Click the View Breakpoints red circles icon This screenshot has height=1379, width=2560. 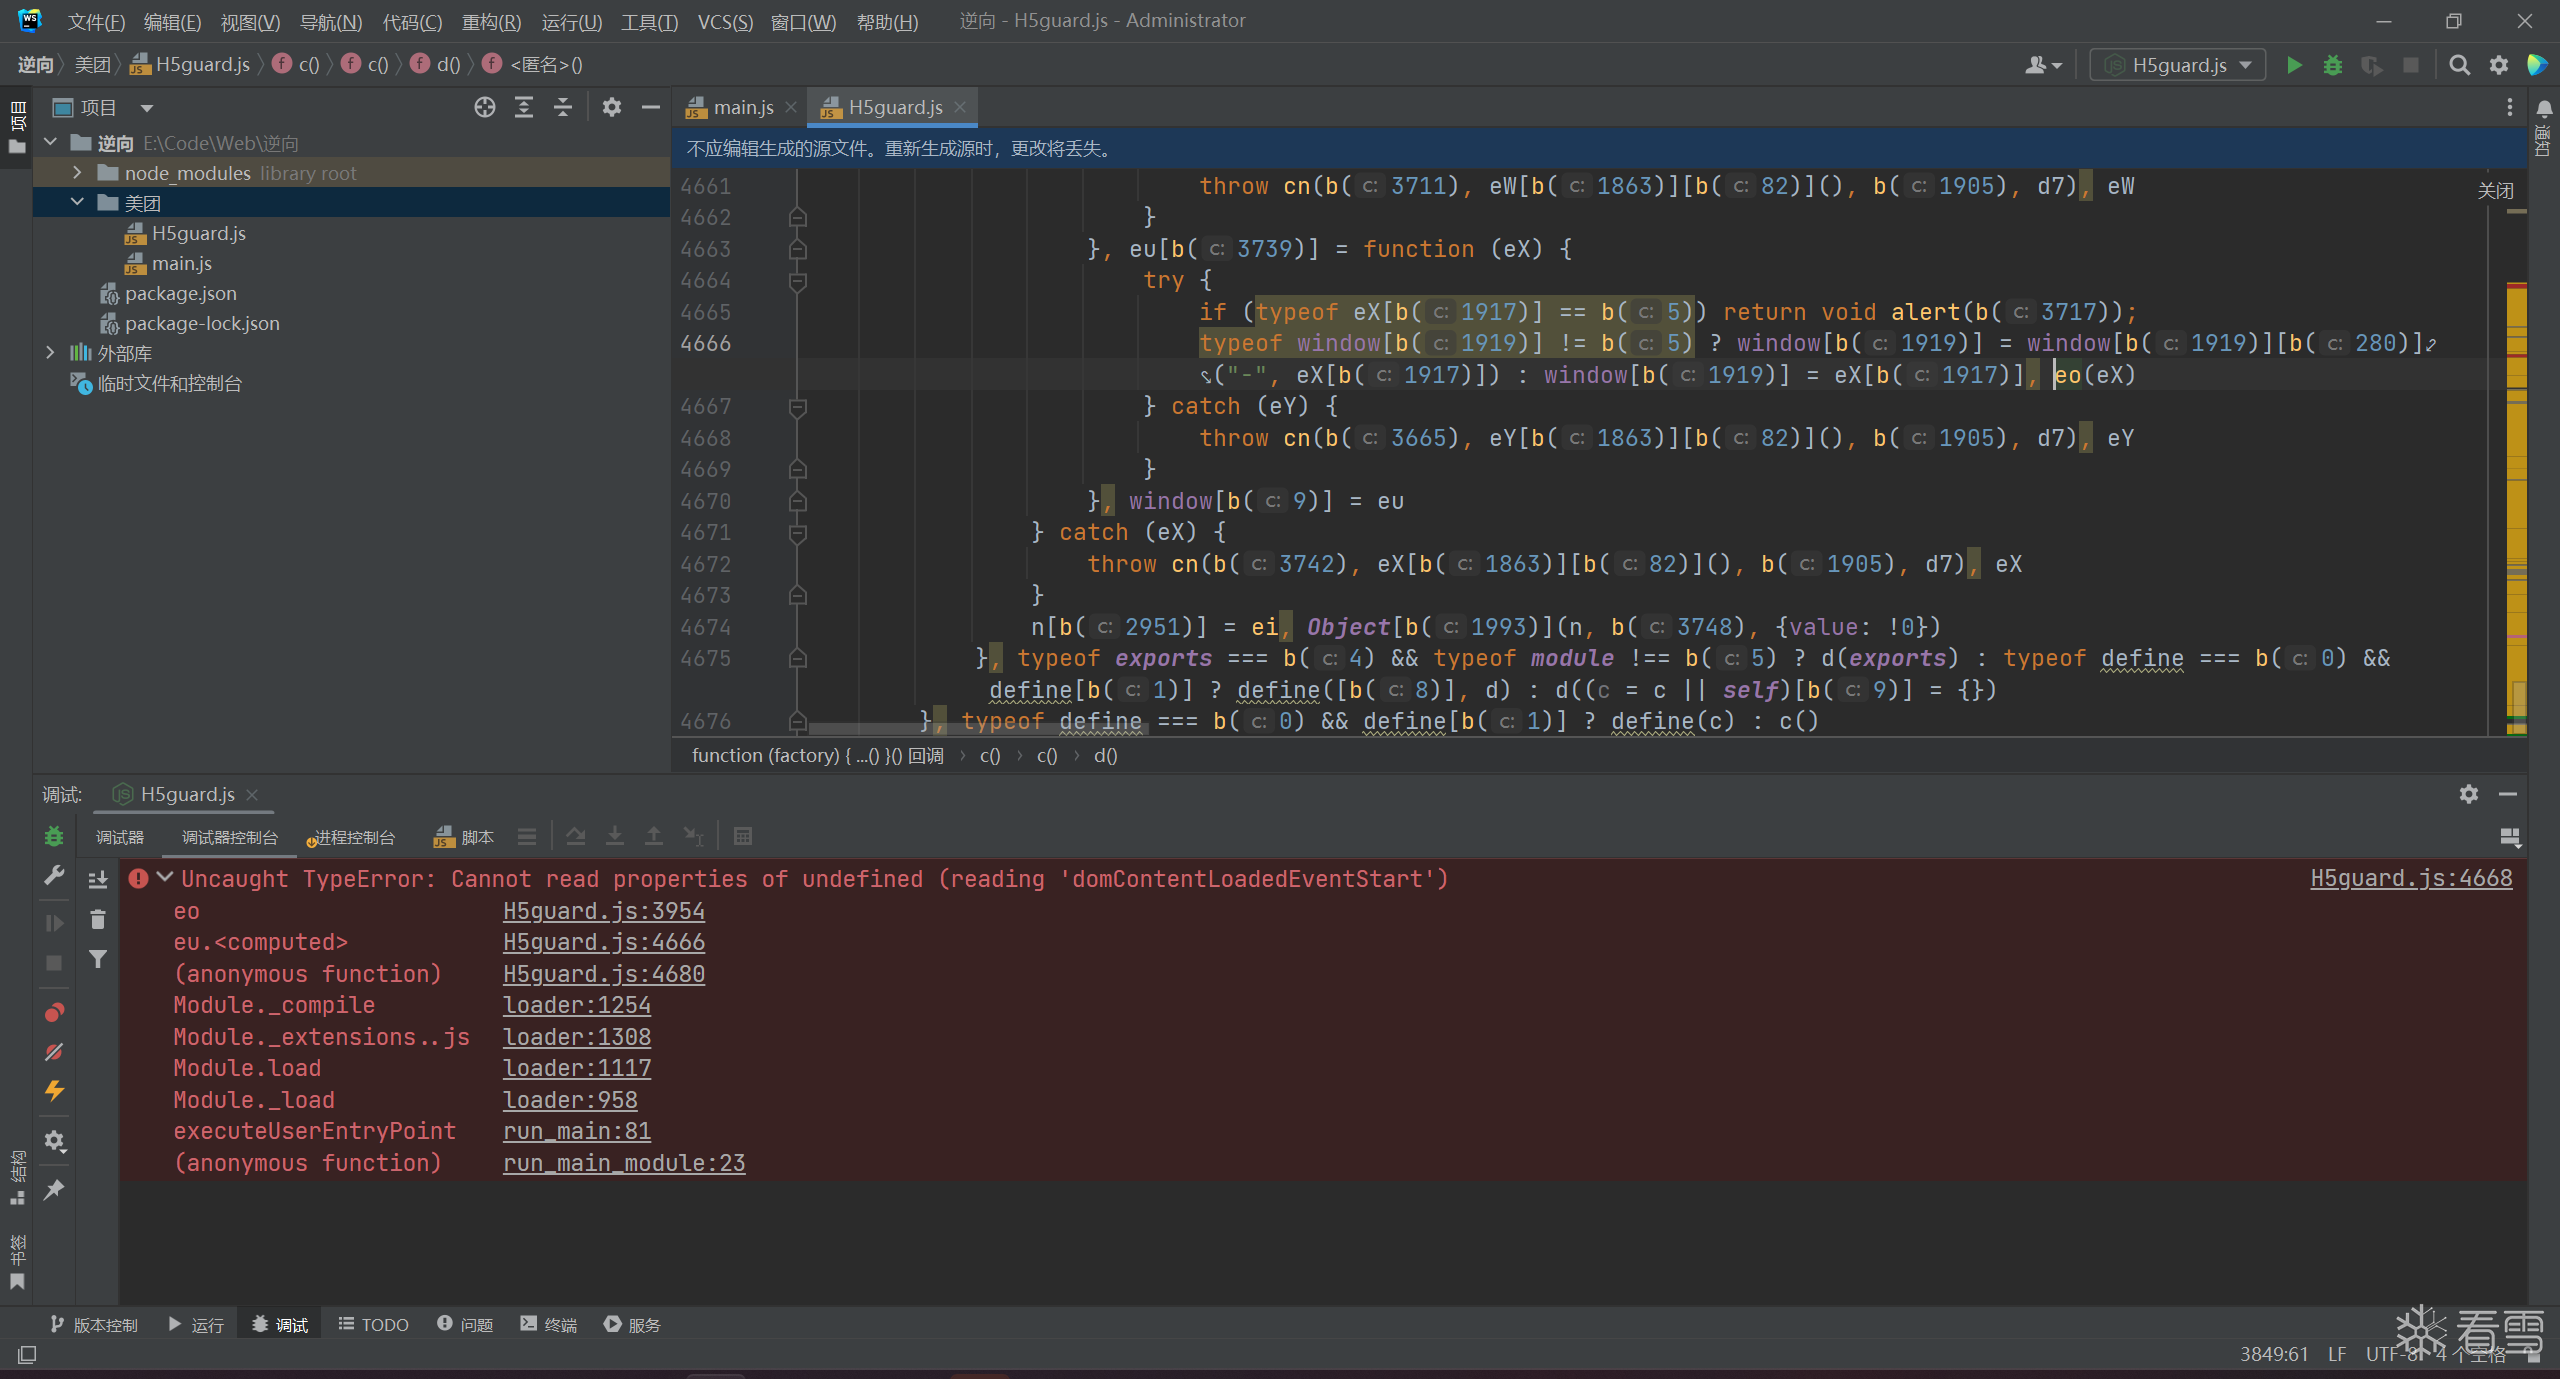tap(54, 1012)
